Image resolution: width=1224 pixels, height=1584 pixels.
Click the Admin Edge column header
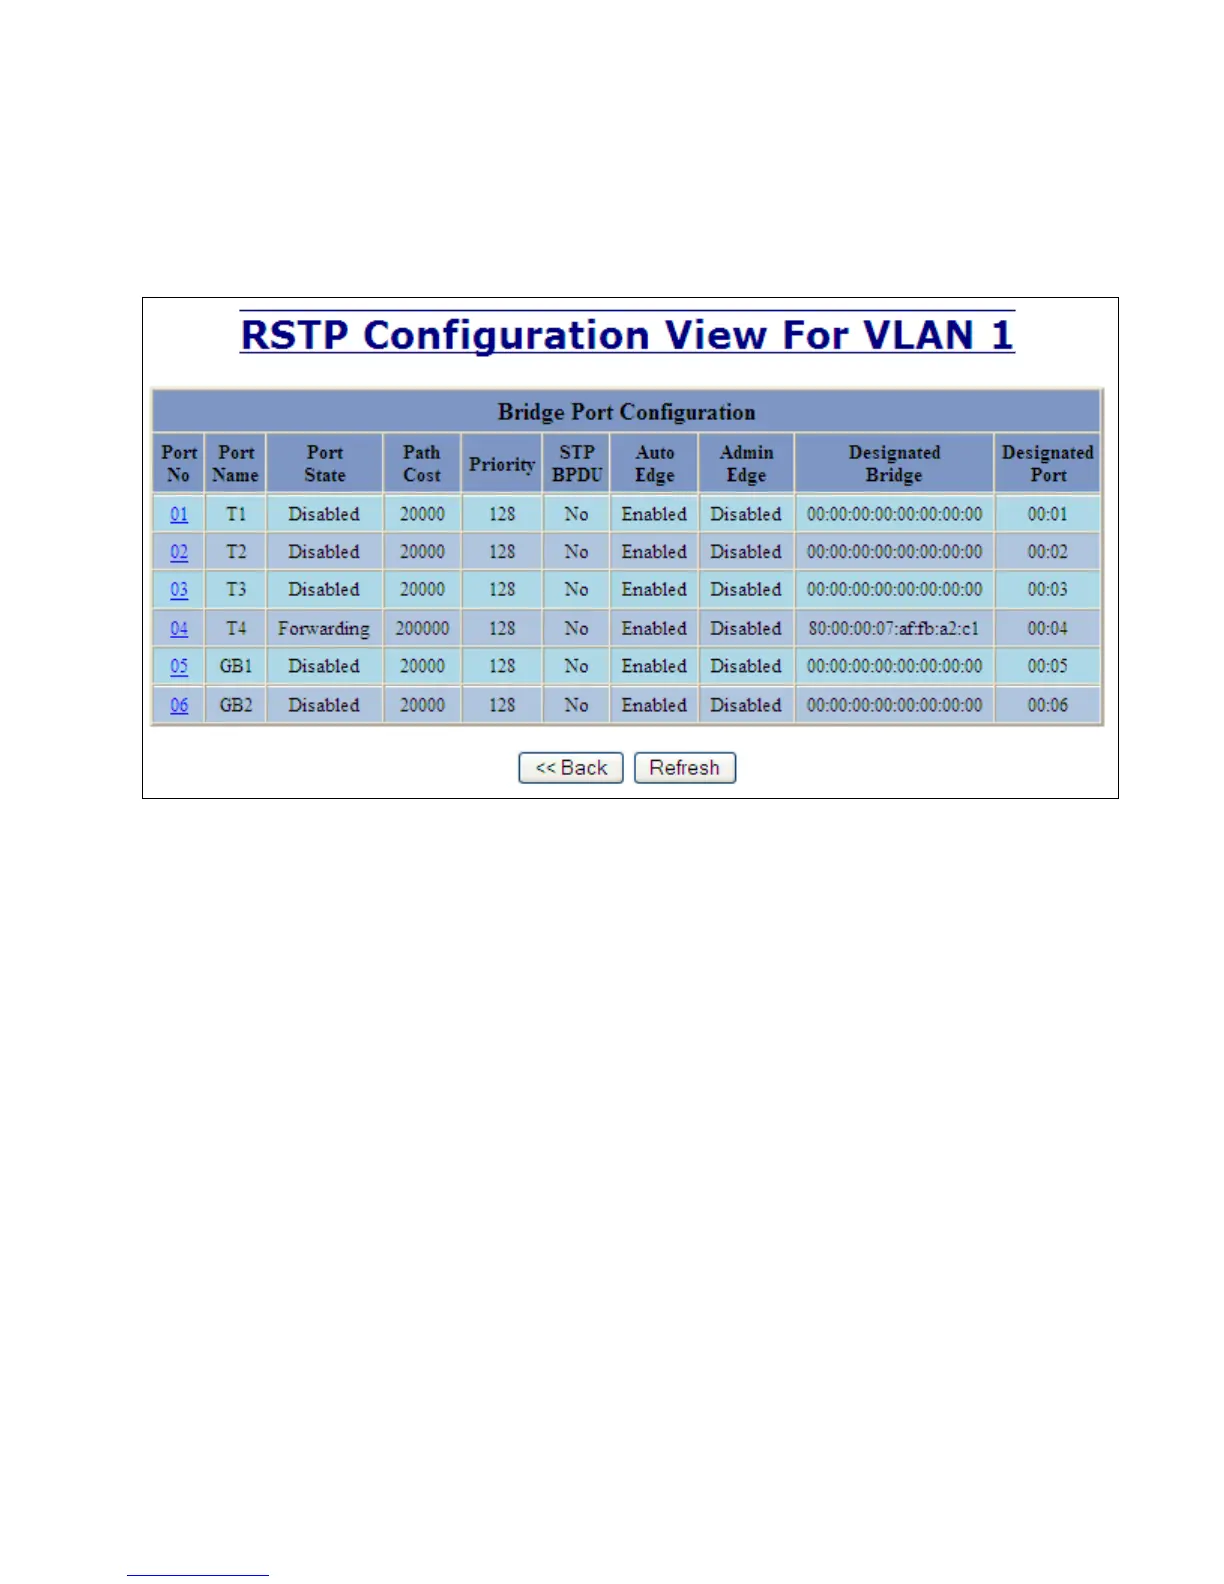[747, 464]
